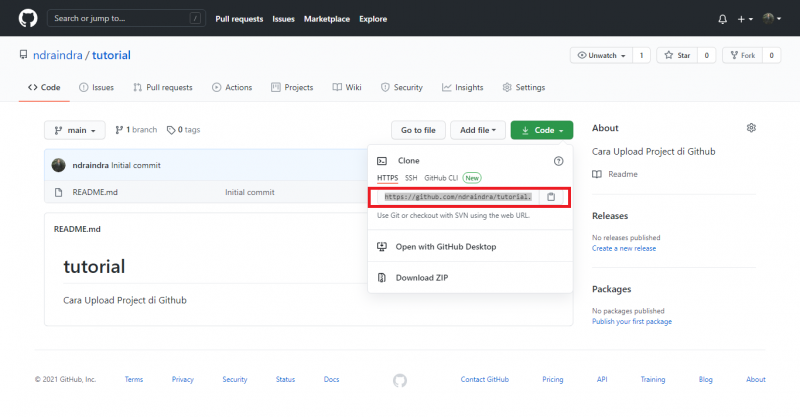Select the SSH clone option
Screen dimensions: 800x417
[411, 178]
